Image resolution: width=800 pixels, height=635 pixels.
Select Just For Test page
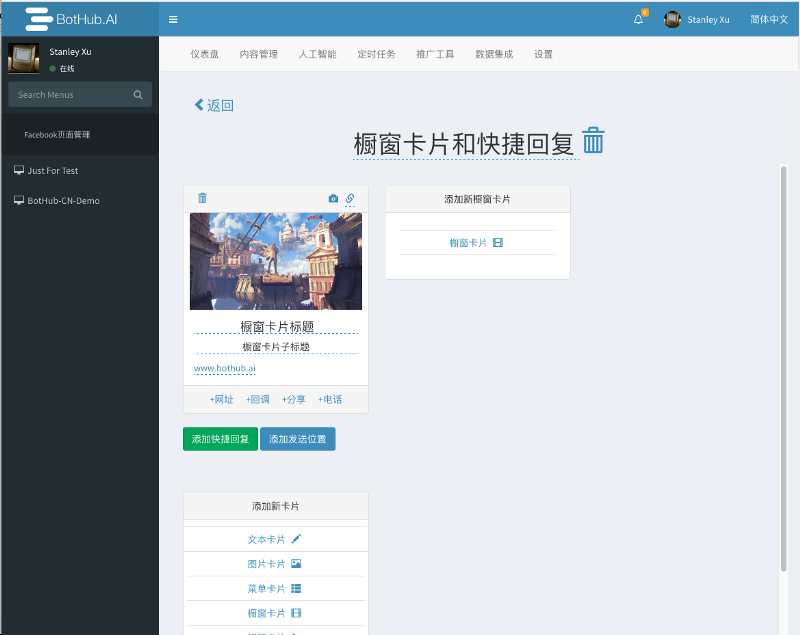click(x=53, y=170)
